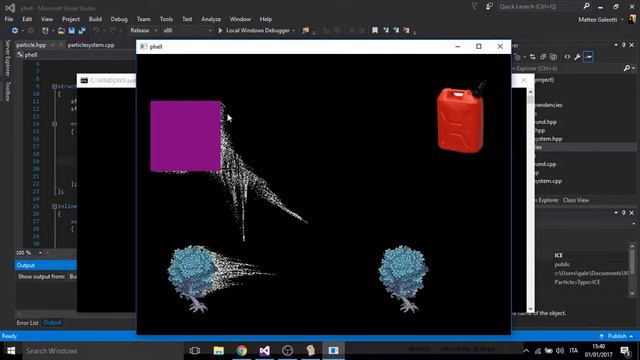The image size is (640, 360).
Task: Open the File menu
Action: click(x=9, y=19)
